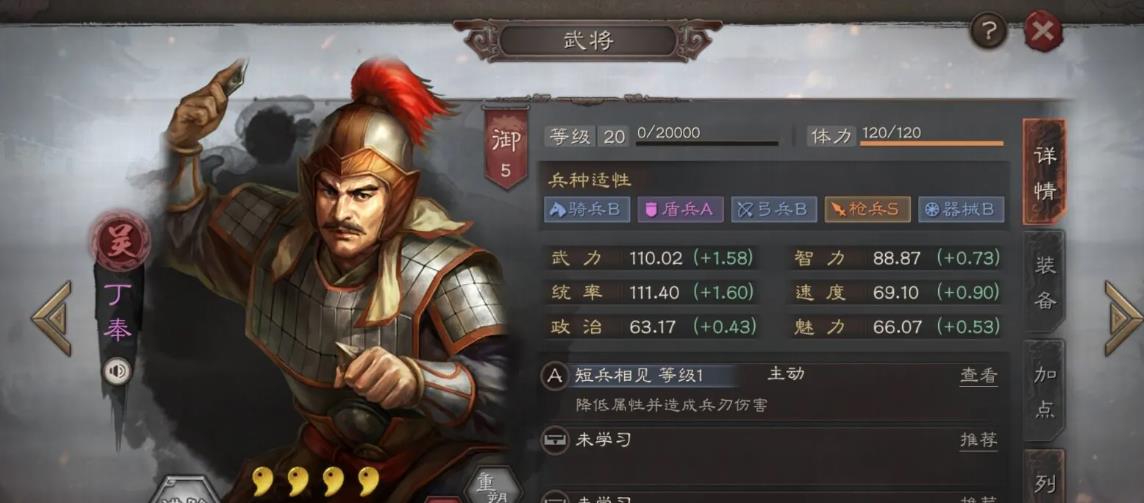Switch to the 装备 equipment tab
This screenshot has width=1144, height=503.
click(1045, 283)
